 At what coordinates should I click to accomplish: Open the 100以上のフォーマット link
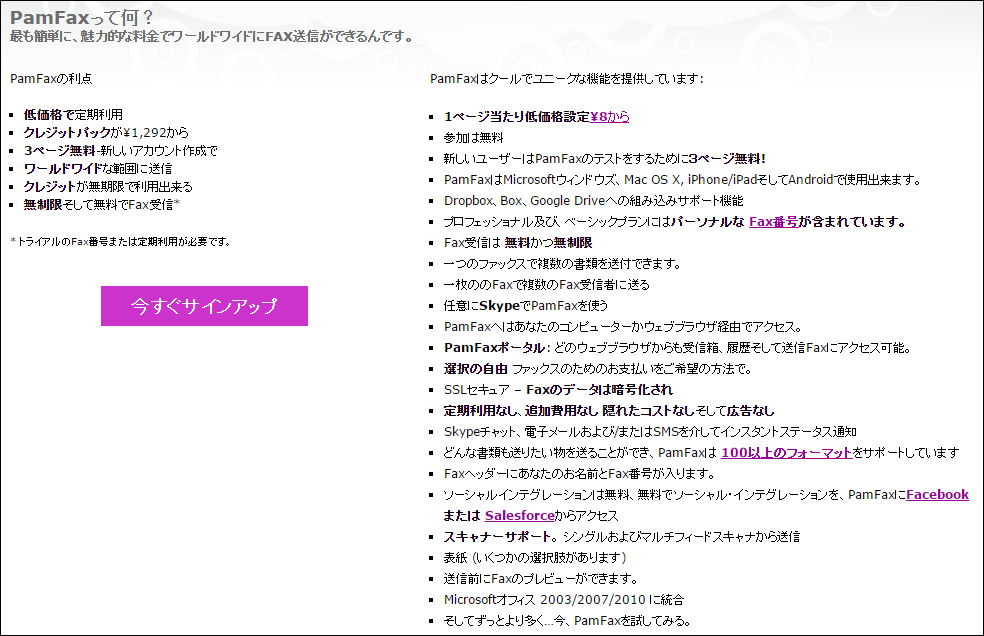786,453
